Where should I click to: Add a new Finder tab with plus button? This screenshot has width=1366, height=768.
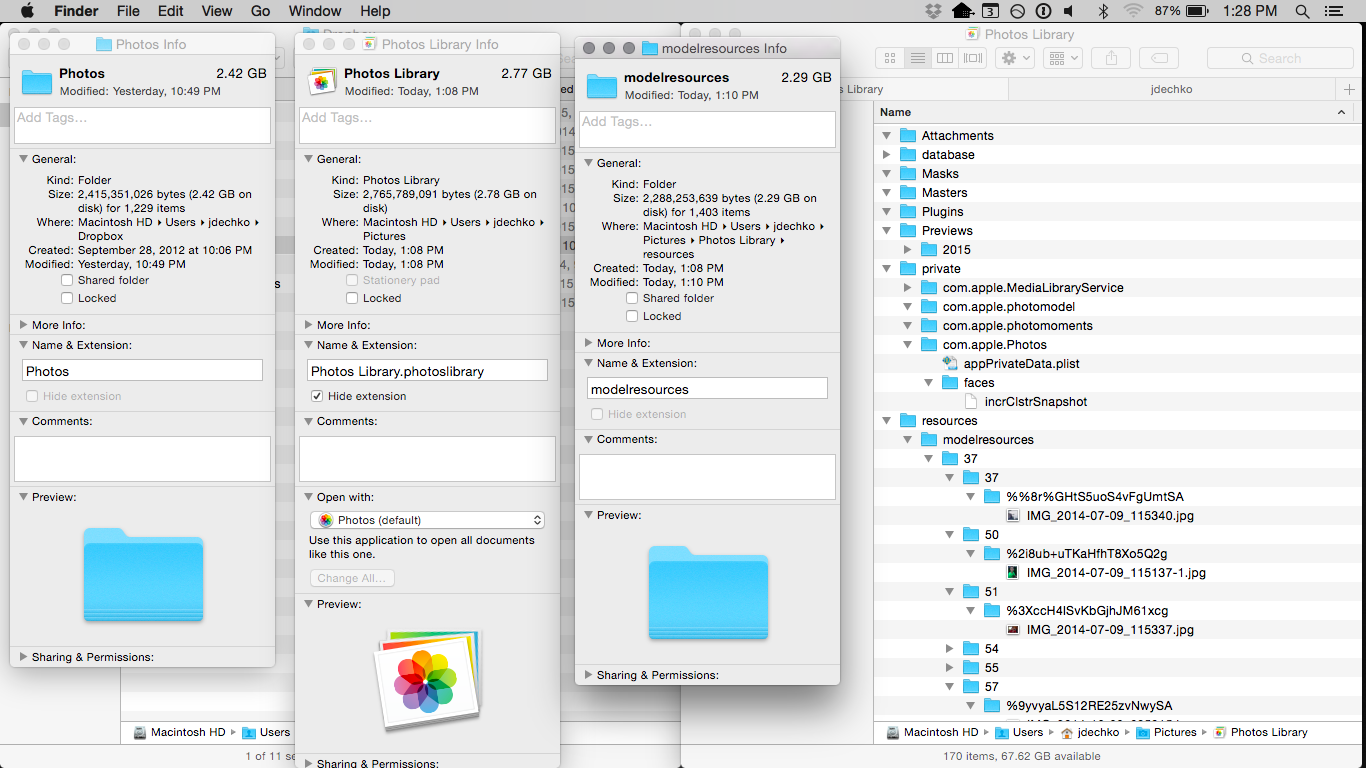coord(1349,89)
